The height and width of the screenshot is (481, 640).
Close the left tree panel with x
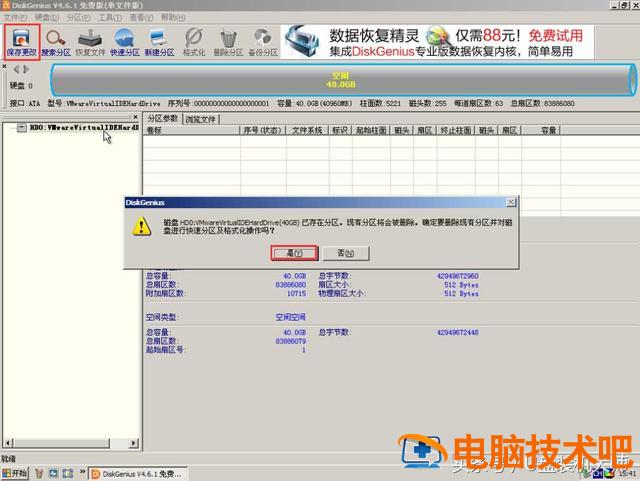[136, 117]
